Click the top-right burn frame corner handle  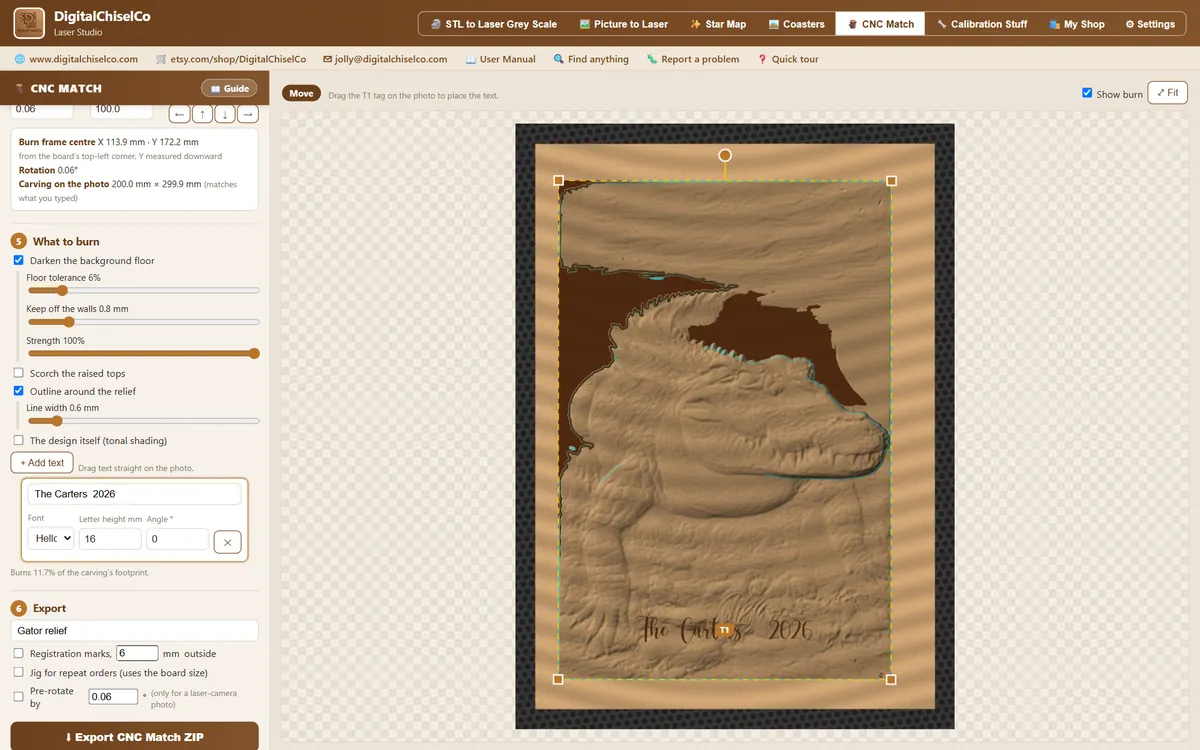click(891, 181)
